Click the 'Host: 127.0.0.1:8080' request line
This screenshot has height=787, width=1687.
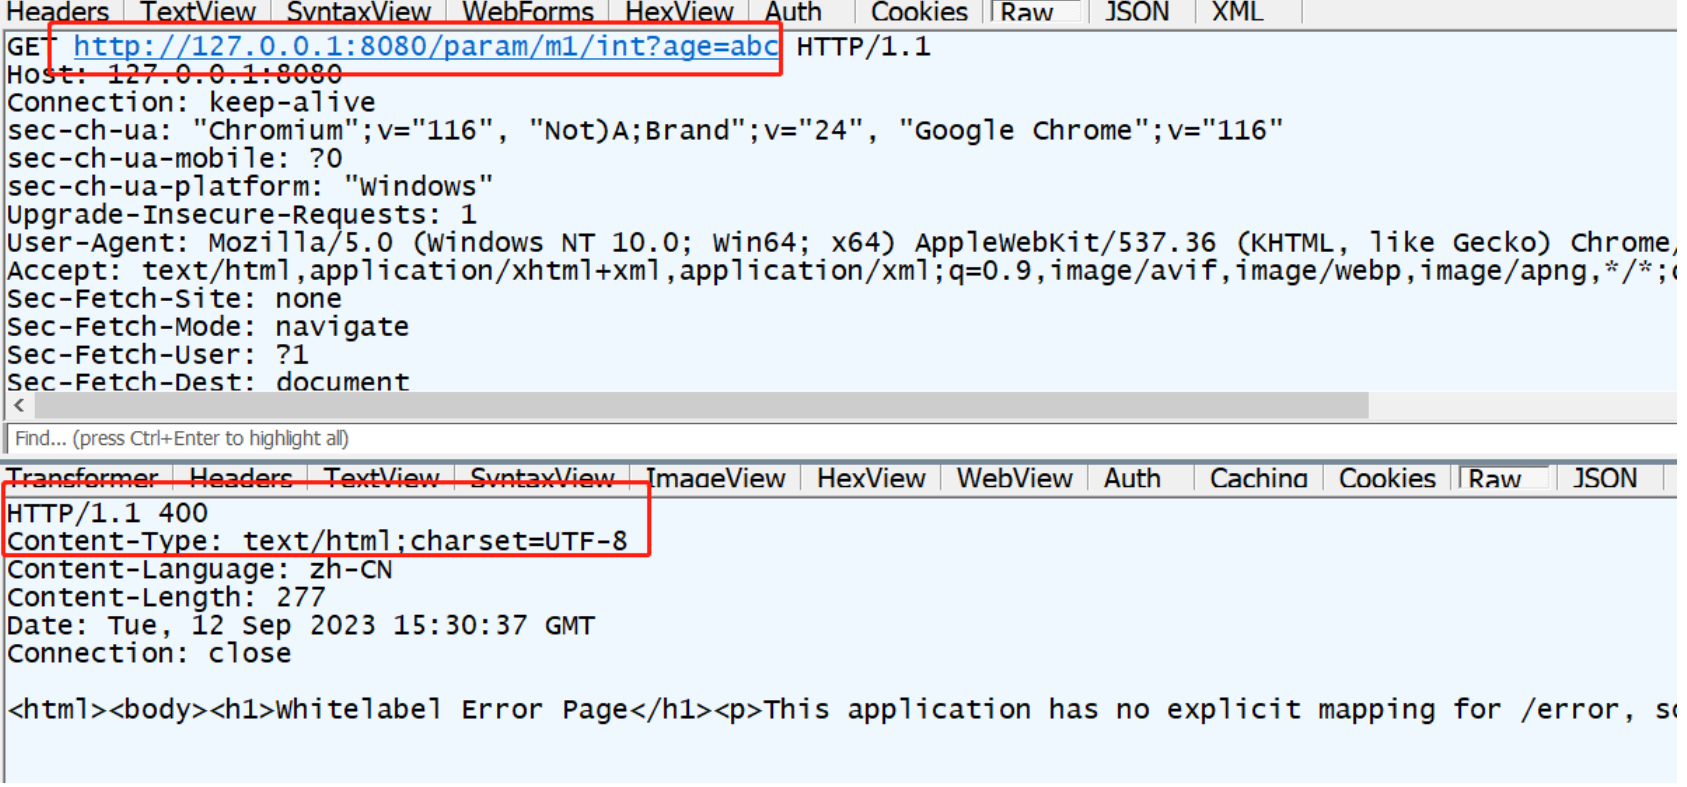pyautogui.click(x=174, y=74)
